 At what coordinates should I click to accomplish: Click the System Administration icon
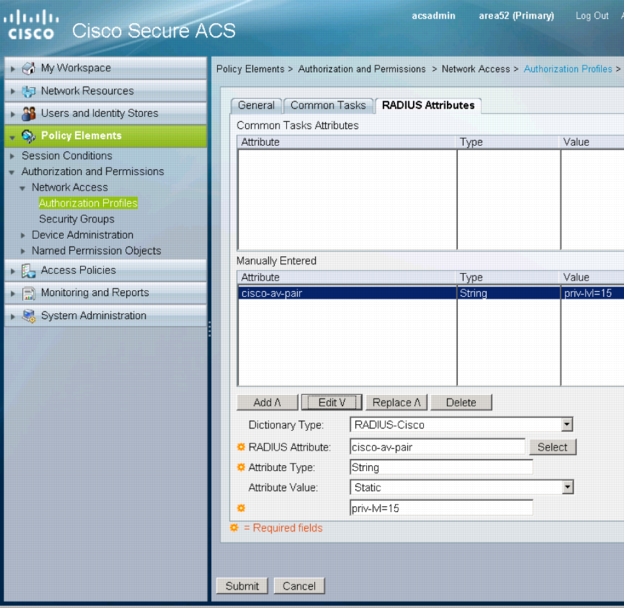[29, 316]
